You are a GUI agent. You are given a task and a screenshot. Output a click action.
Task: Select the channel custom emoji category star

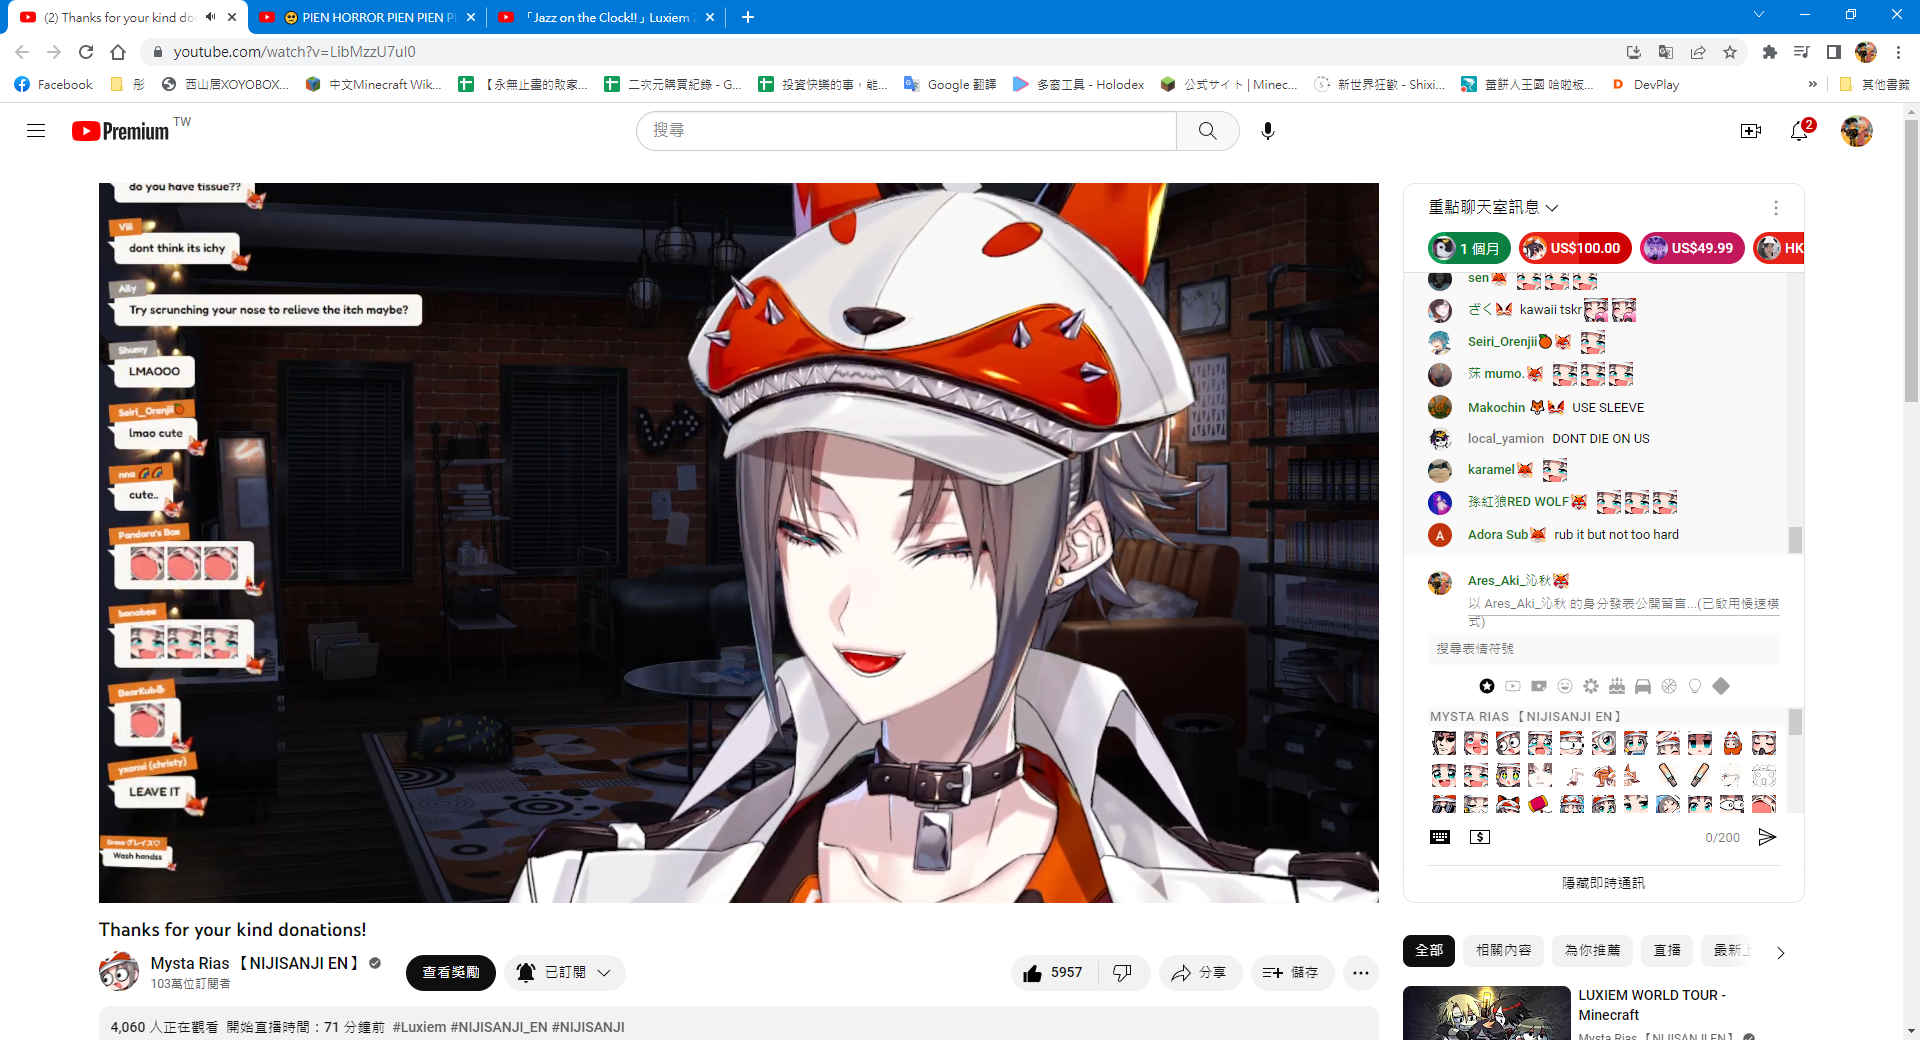pyautogui.click(x=1487, y=686)
